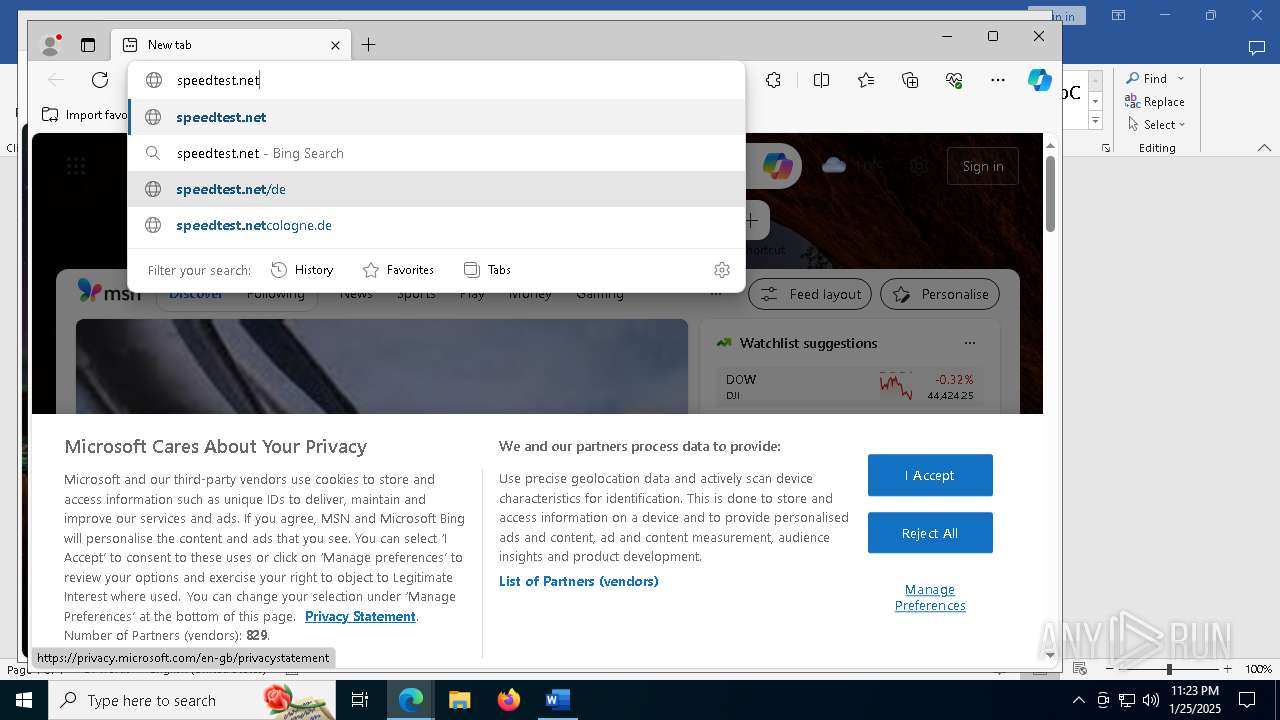Open Browser essentials heart icon
The image size is (1280, 720).
(x=954, y=80)
